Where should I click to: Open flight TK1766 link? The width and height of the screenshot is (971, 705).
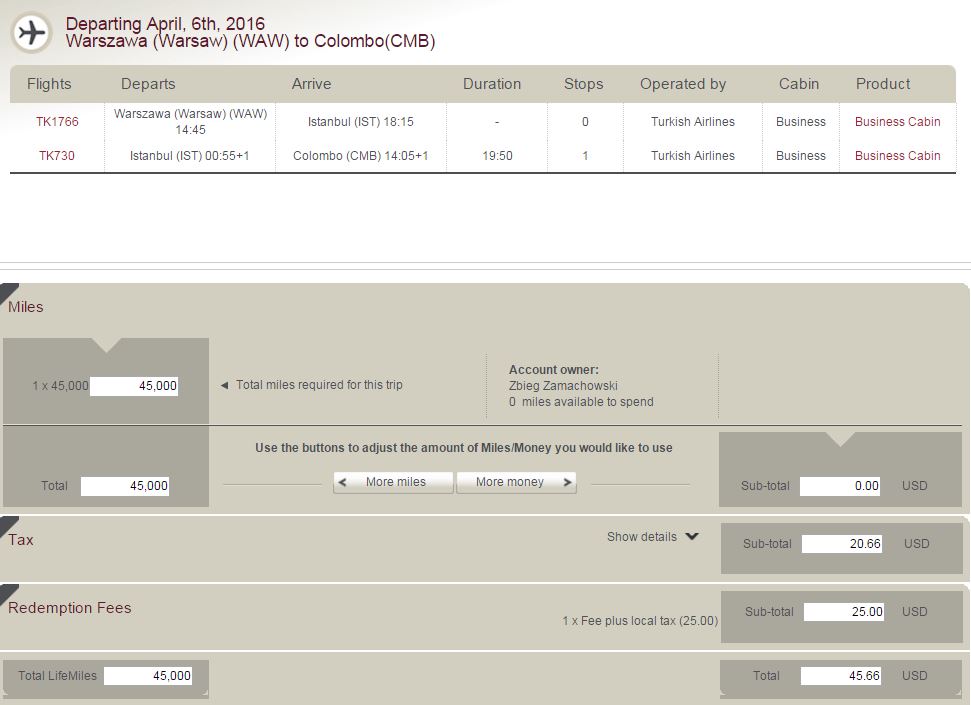[57, 121]
